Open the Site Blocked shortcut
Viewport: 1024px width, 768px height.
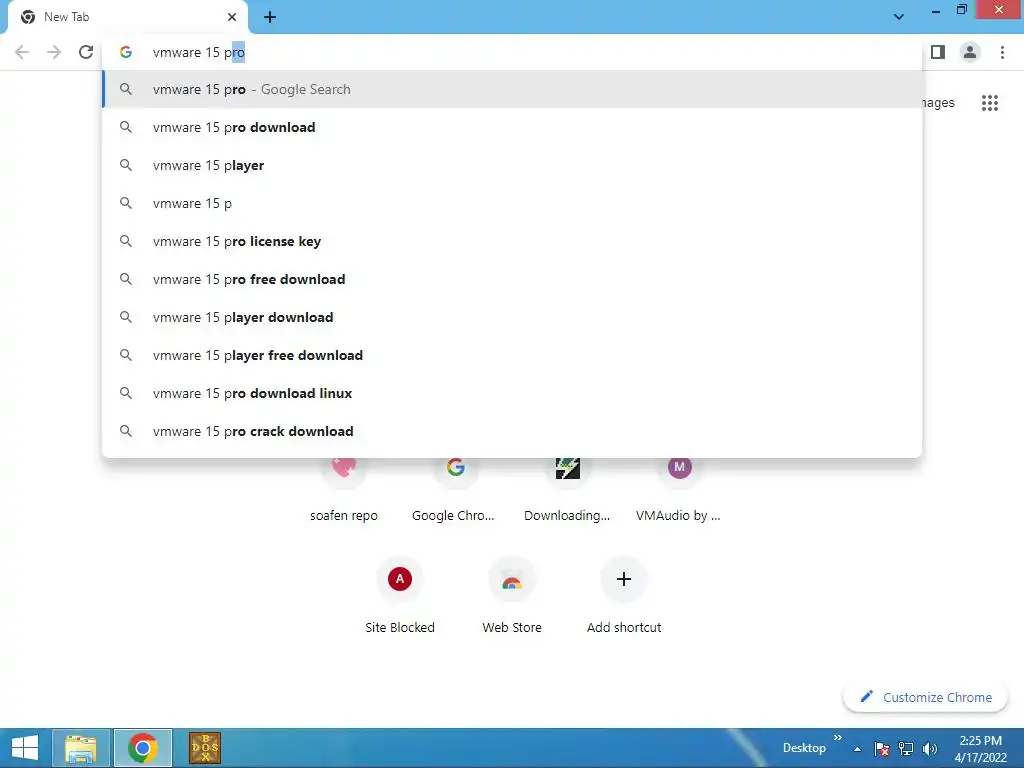(x=400, y=595)
